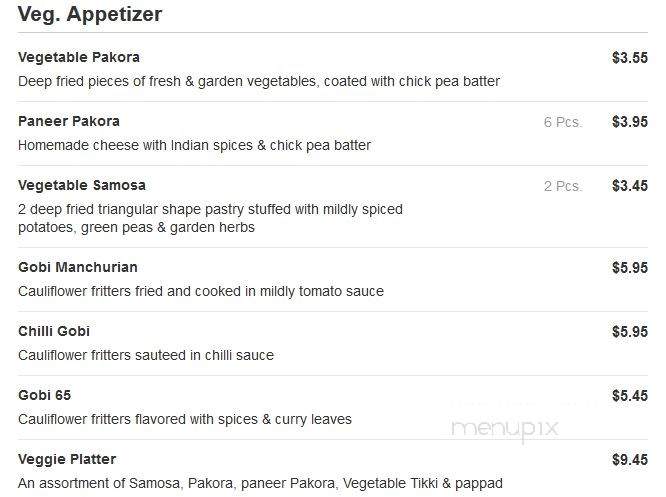The width and height of the screenshot is (666, 497).
Task: Click the $5.45 price for Gobi 65
Action: pos(630,396)
